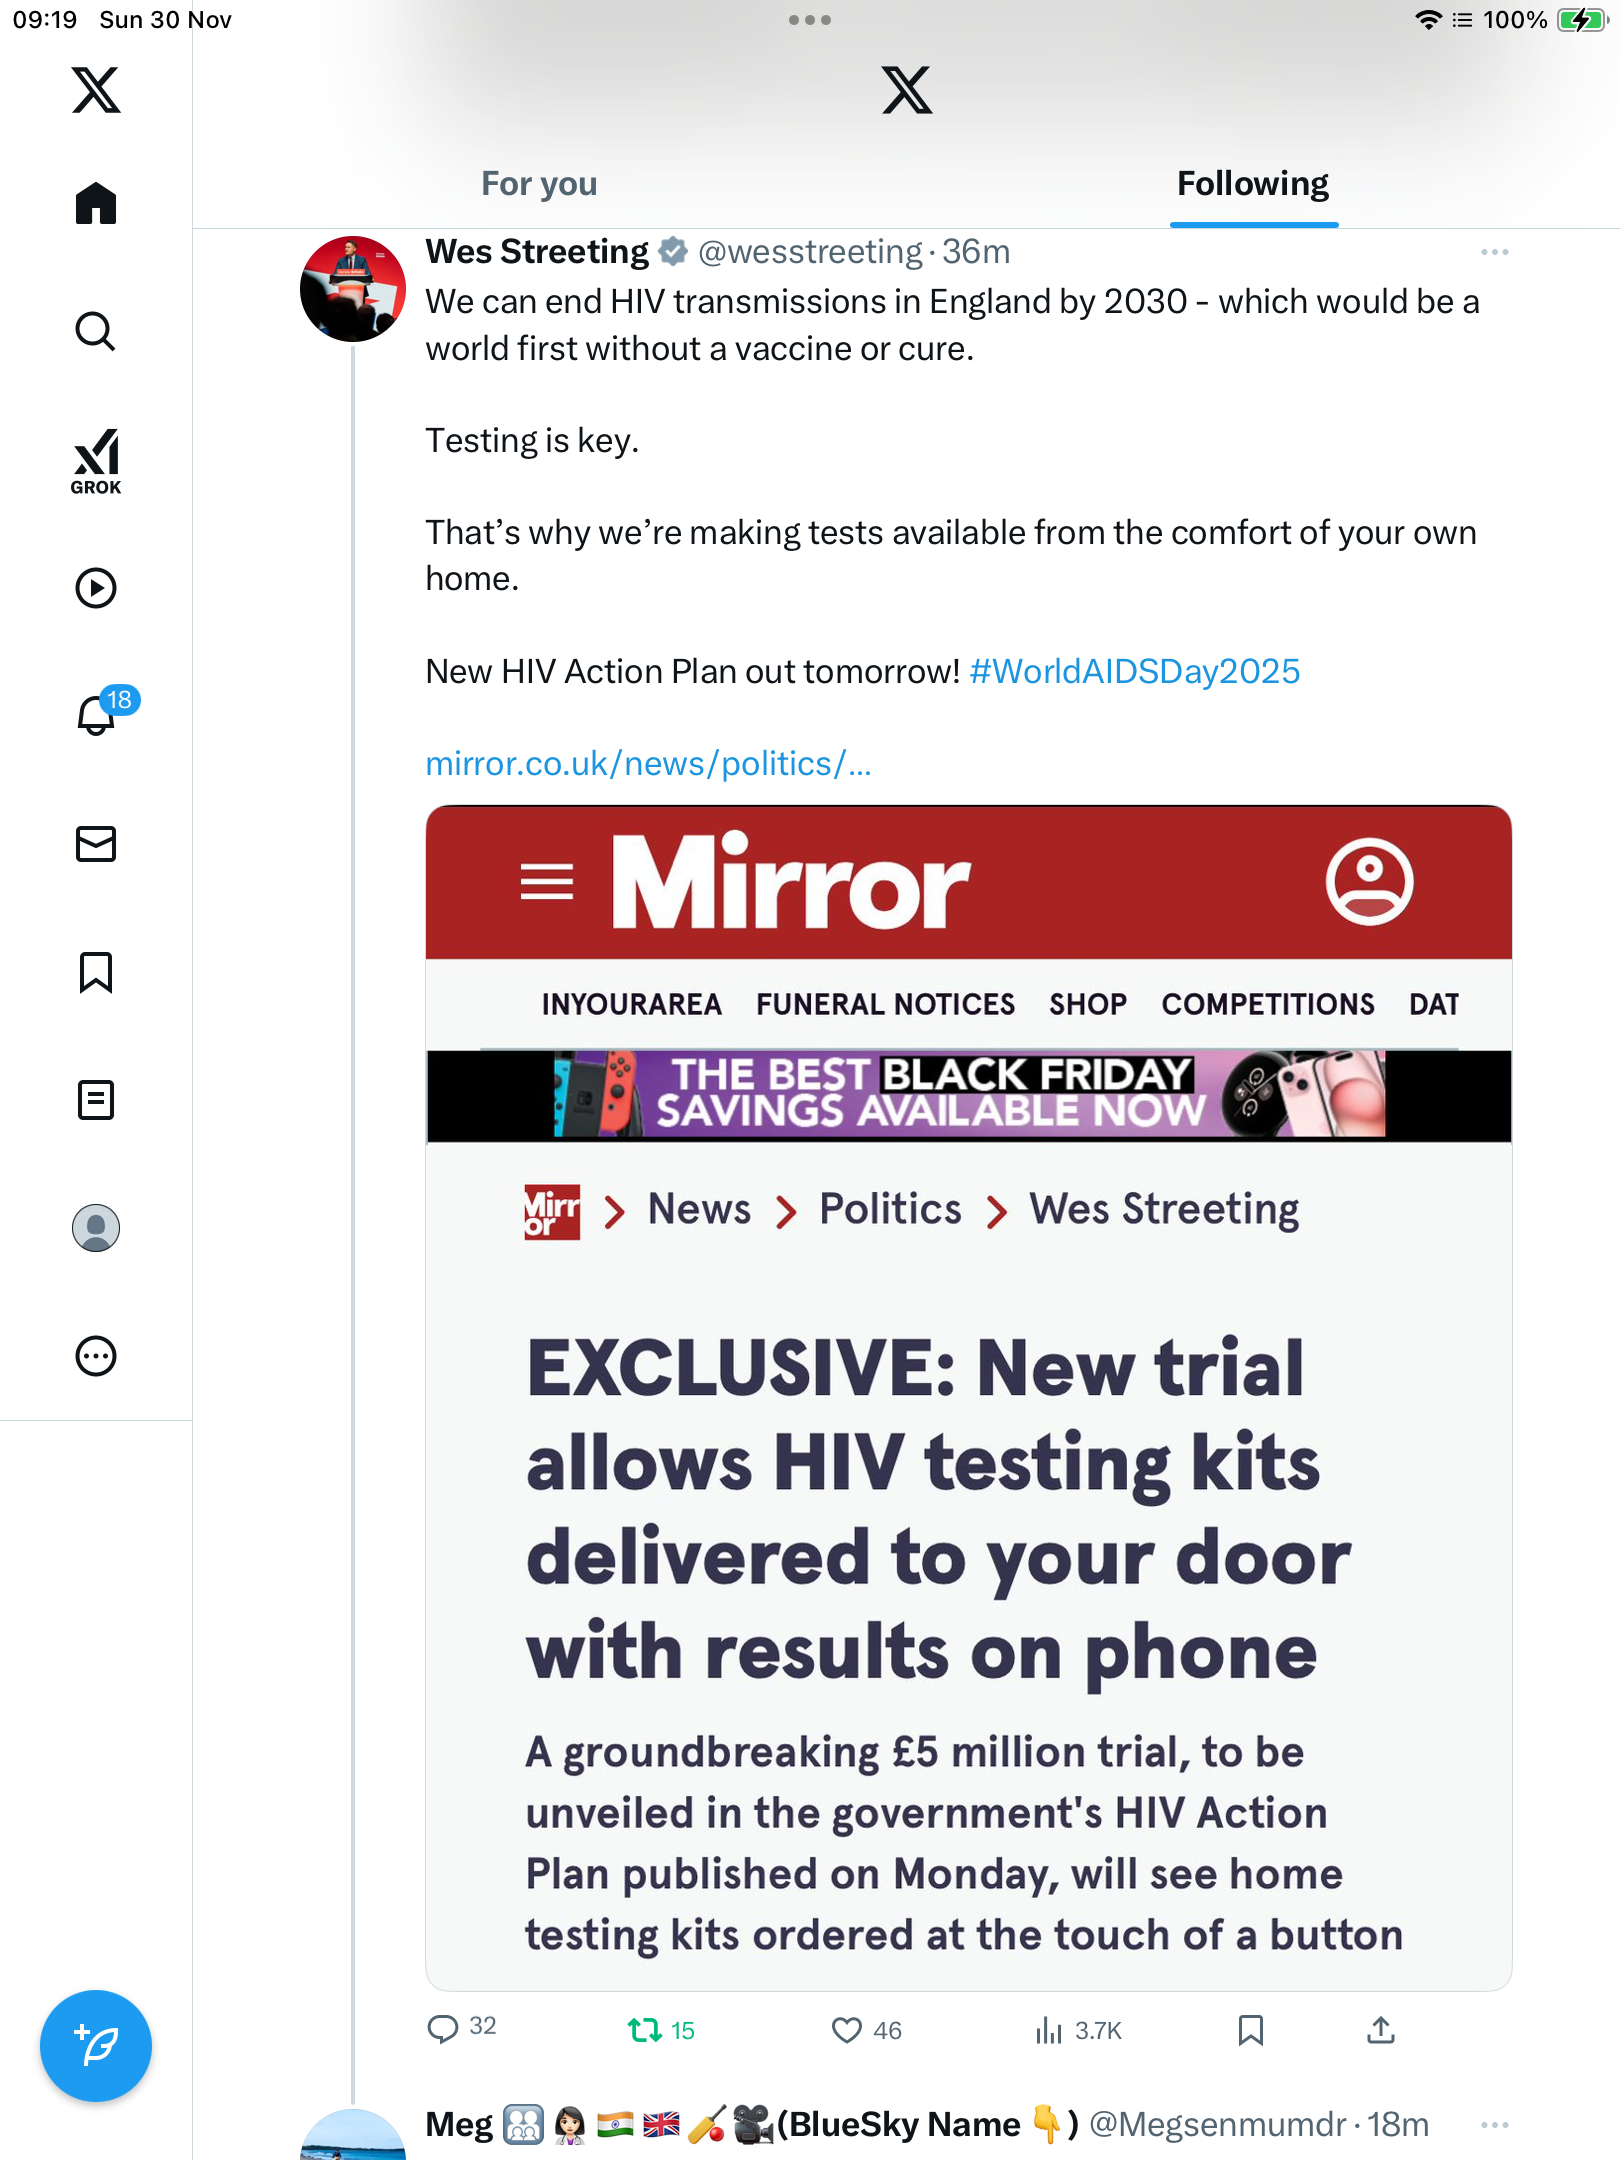Switch to the For you tab
Screen dimensions: 1620x2160
point(539,184)
